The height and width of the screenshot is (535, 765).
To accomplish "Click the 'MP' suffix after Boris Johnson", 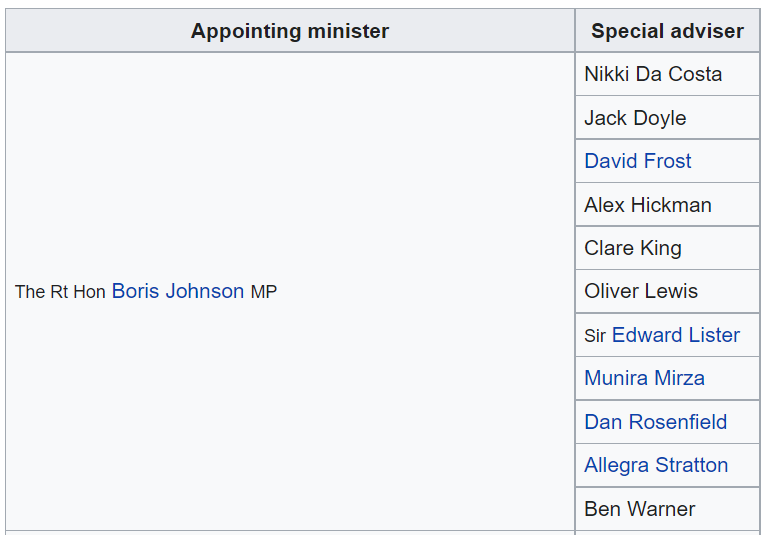I will point(263,292).
